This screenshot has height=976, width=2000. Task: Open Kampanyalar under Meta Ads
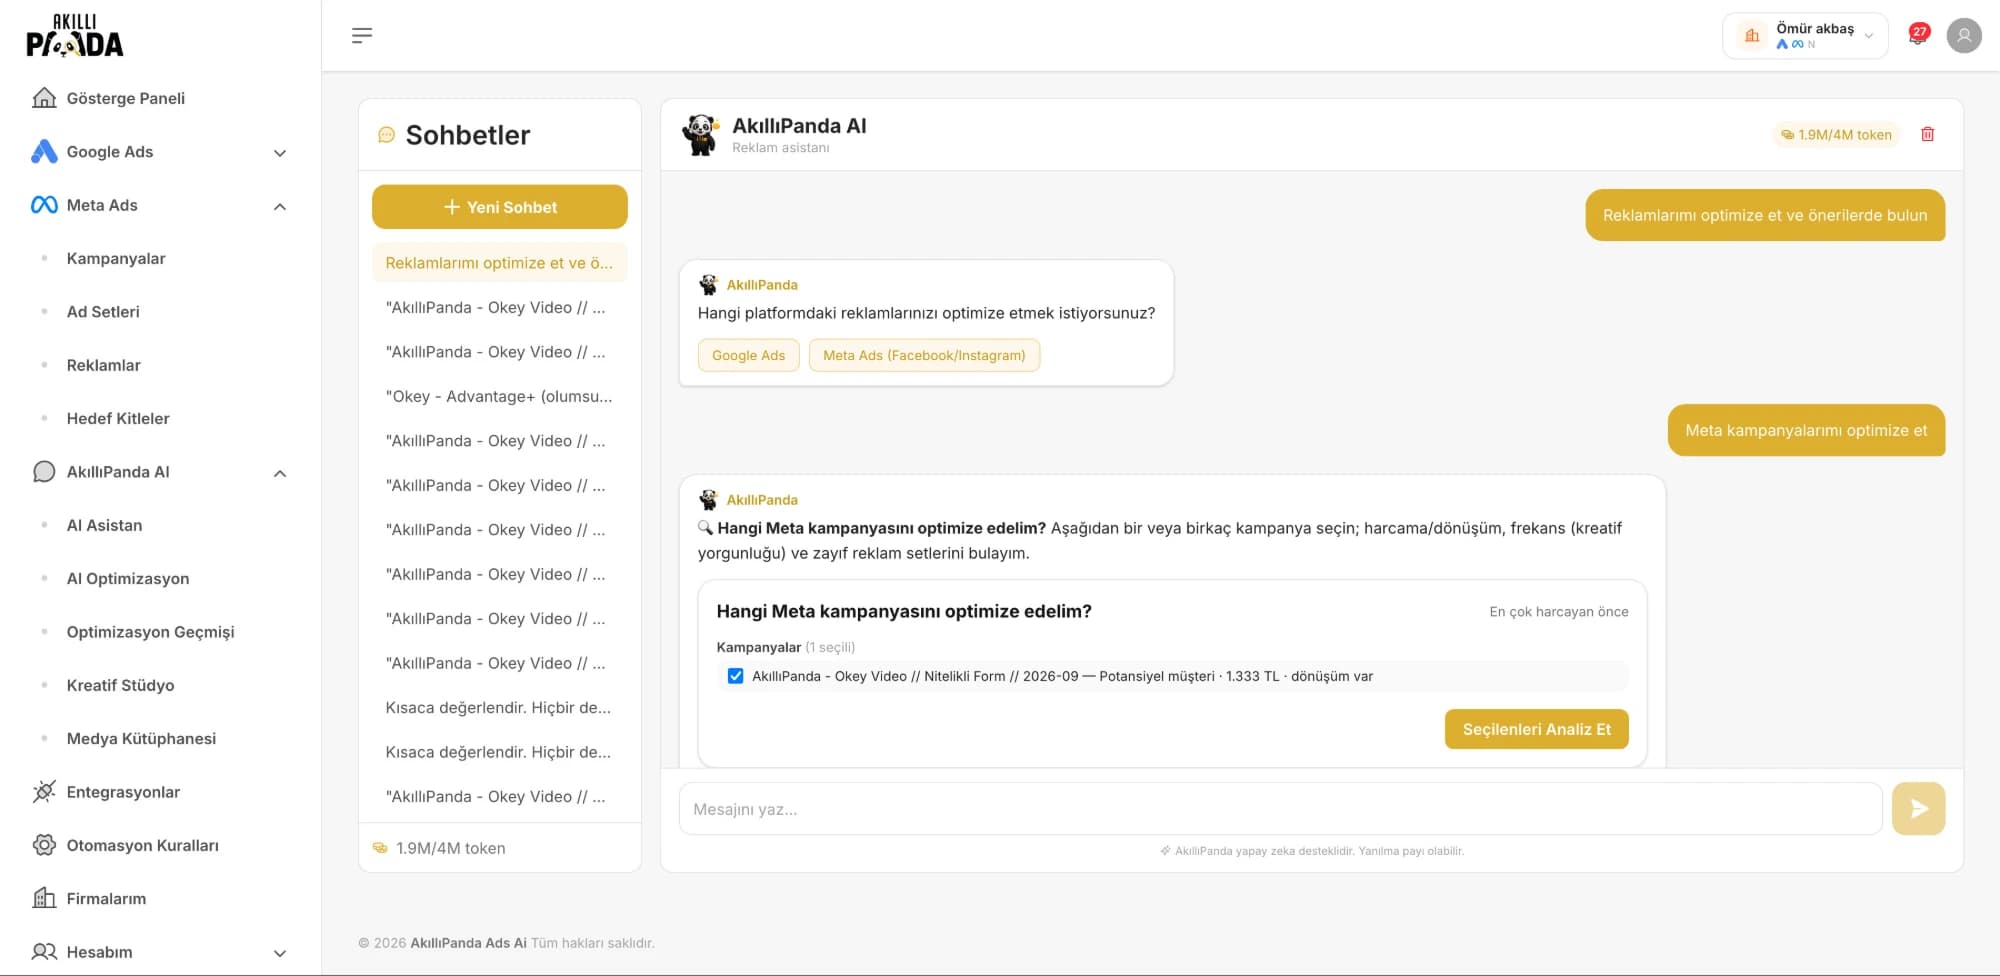[x=116, y=258]
